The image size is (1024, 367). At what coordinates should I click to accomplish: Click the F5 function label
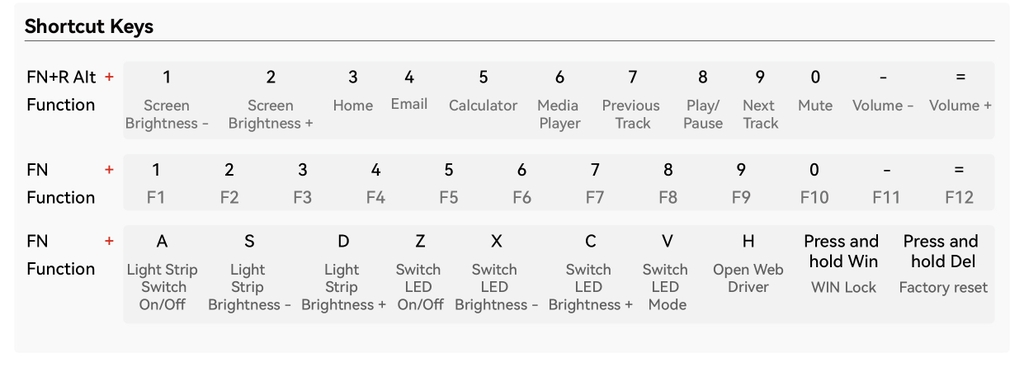tap(449, 197)
